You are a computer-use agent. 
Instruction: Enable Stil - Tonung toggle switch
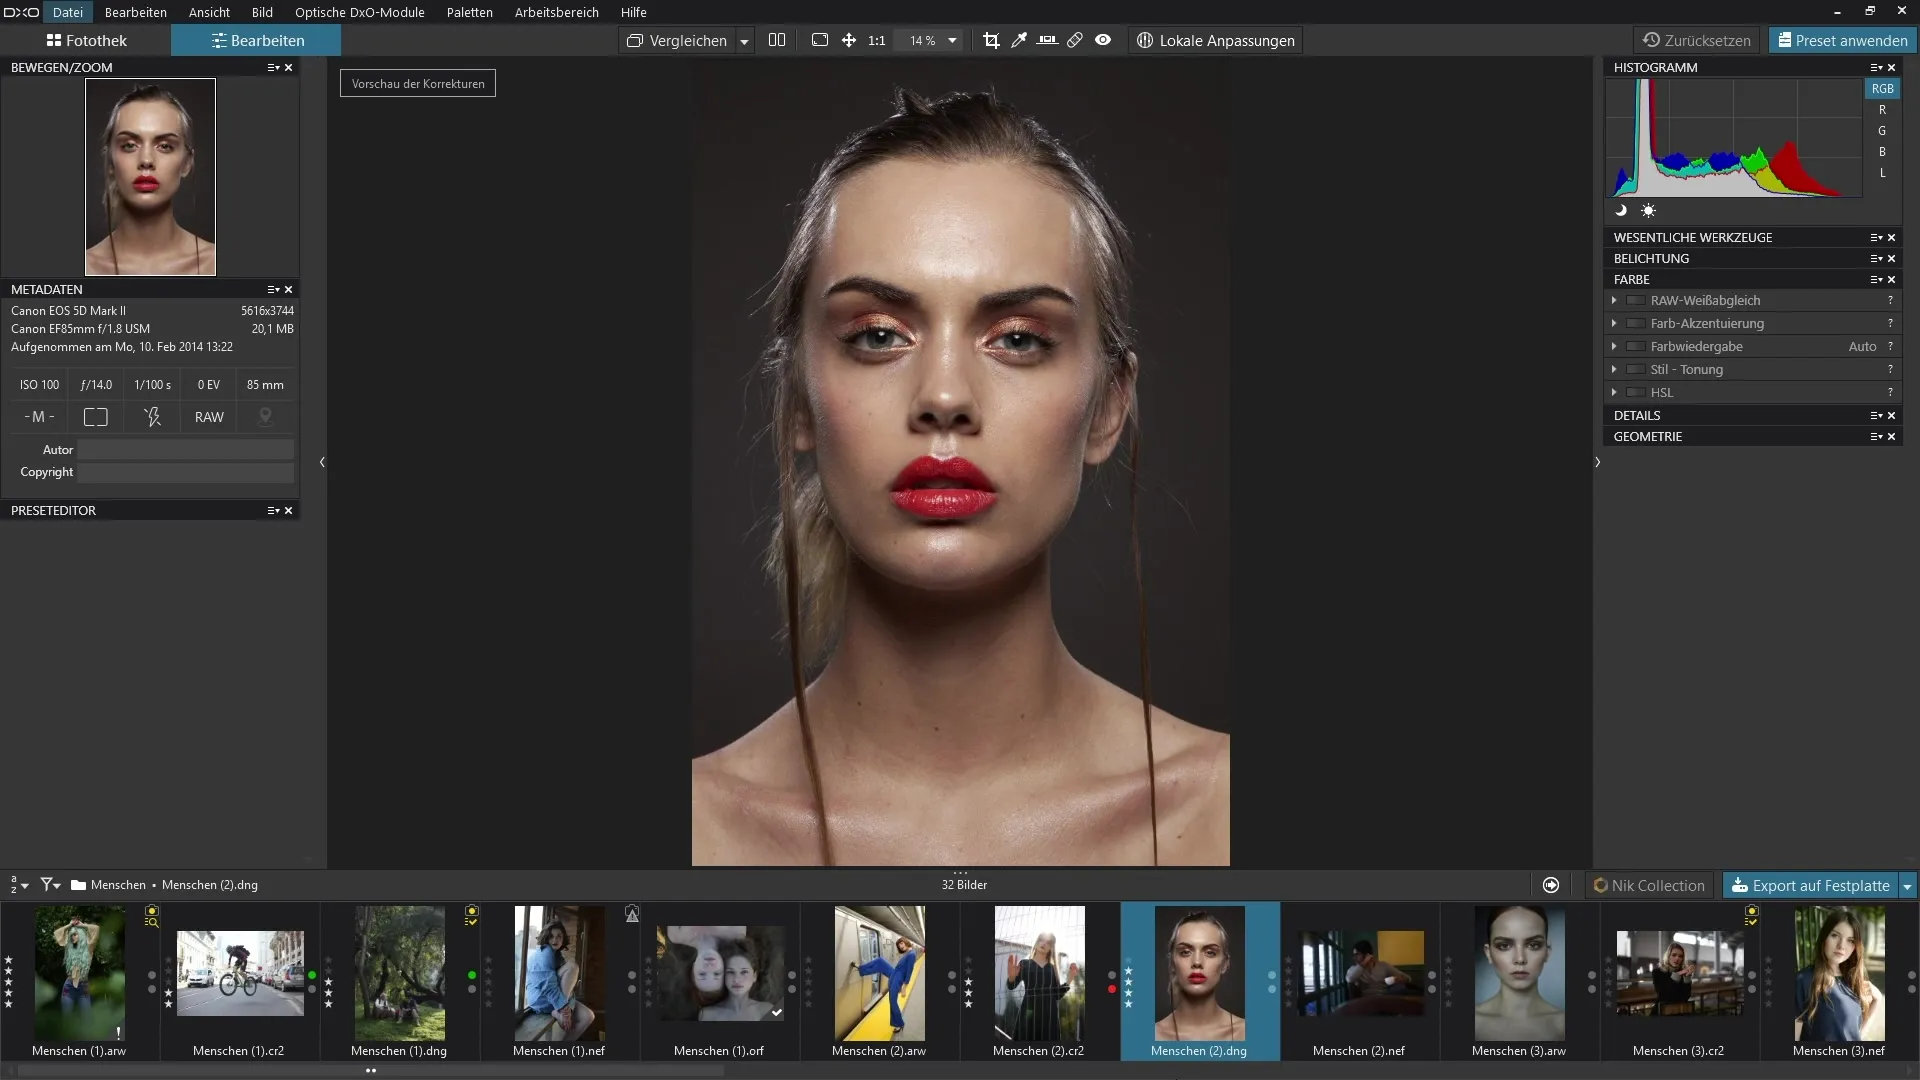pyautogui.click(x=1636, y=369)
